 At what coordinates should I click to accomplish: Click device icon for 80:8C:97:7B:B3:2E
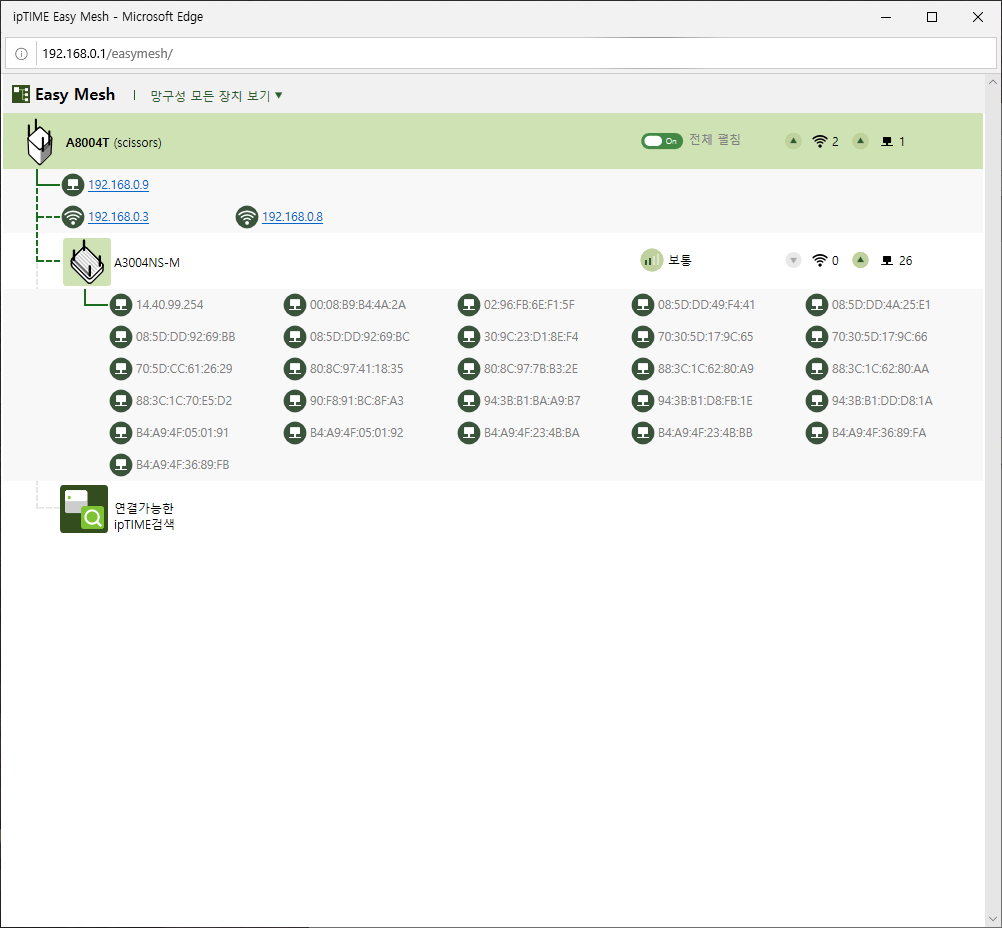coord(468,369)
